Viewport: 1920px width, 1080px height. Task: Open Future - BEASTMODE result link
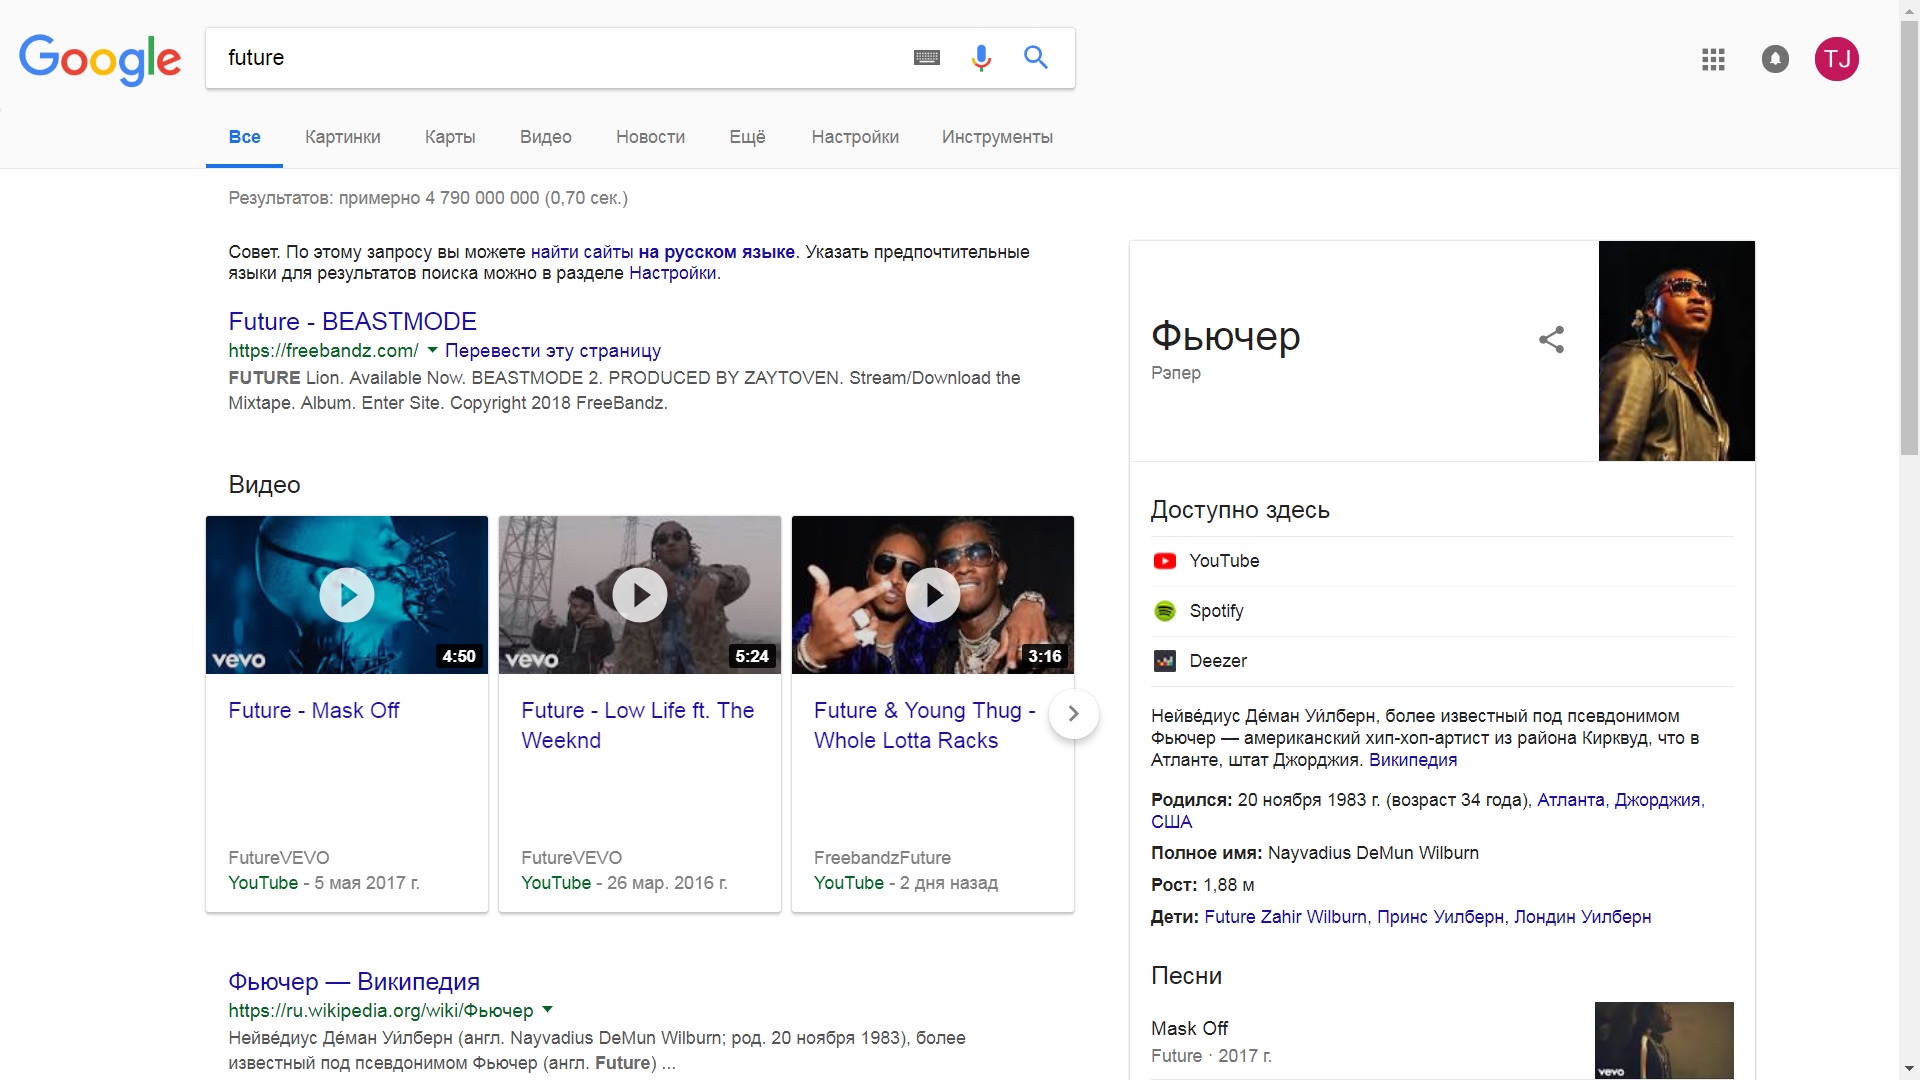(352, 321)
